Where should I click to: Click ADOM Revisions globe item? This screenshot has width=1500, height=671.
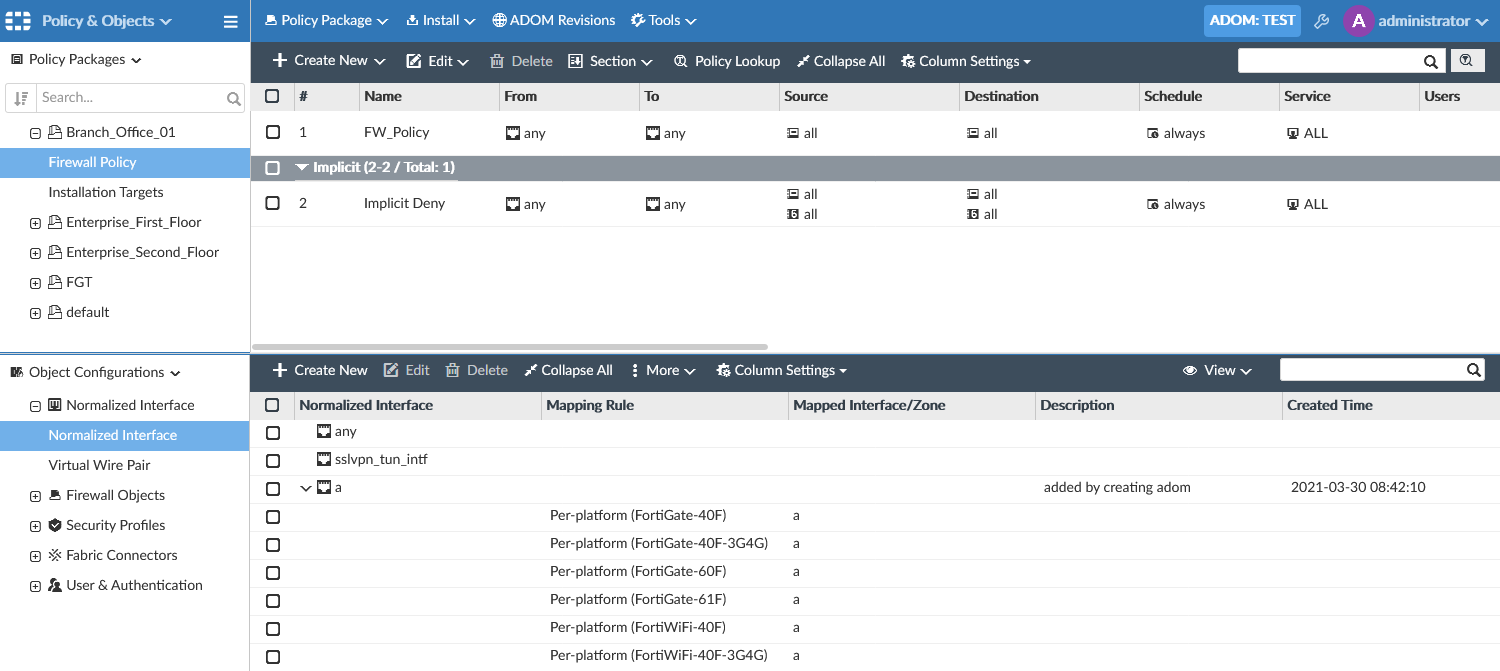pos(554,20)
